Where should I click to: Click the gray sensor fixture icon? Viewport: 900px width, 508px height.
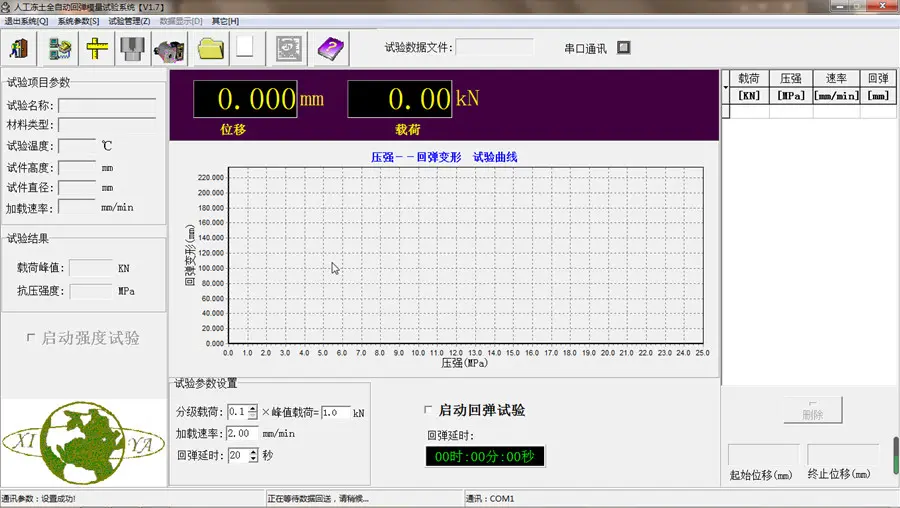[x=132, y=49]
